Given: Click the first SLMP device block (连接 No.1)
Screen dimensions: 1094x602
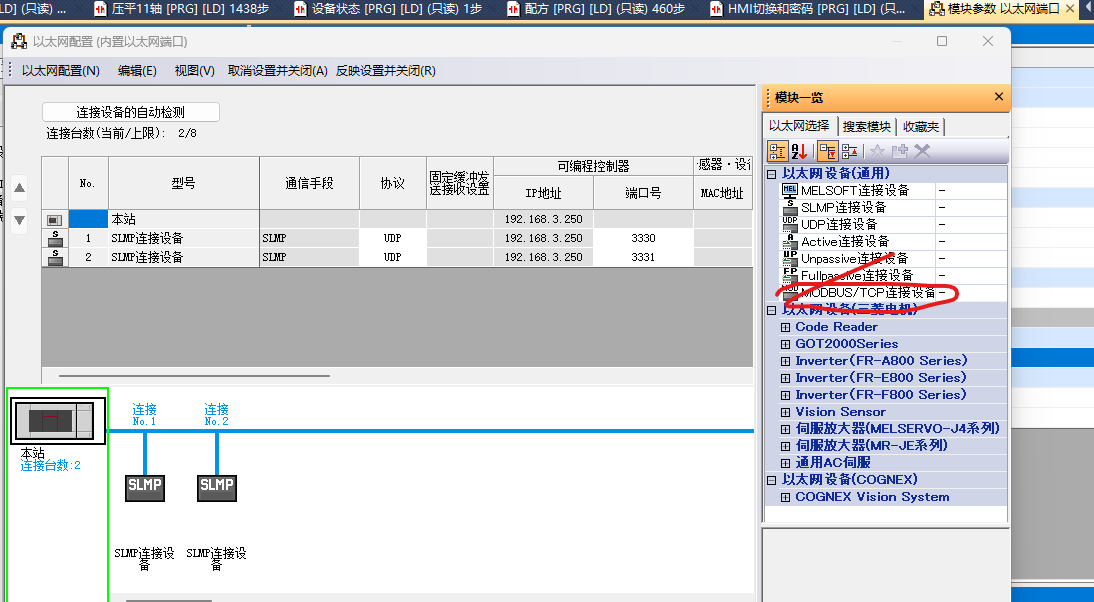Looking at the screenshot, I should pos(144,487).
